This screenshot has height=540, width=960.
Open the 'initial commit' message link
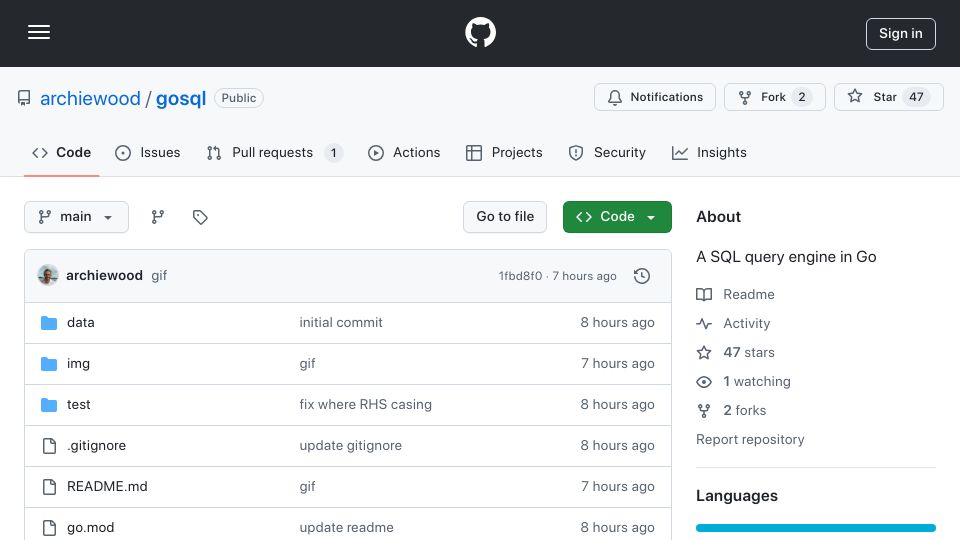(x=341, y=323)
